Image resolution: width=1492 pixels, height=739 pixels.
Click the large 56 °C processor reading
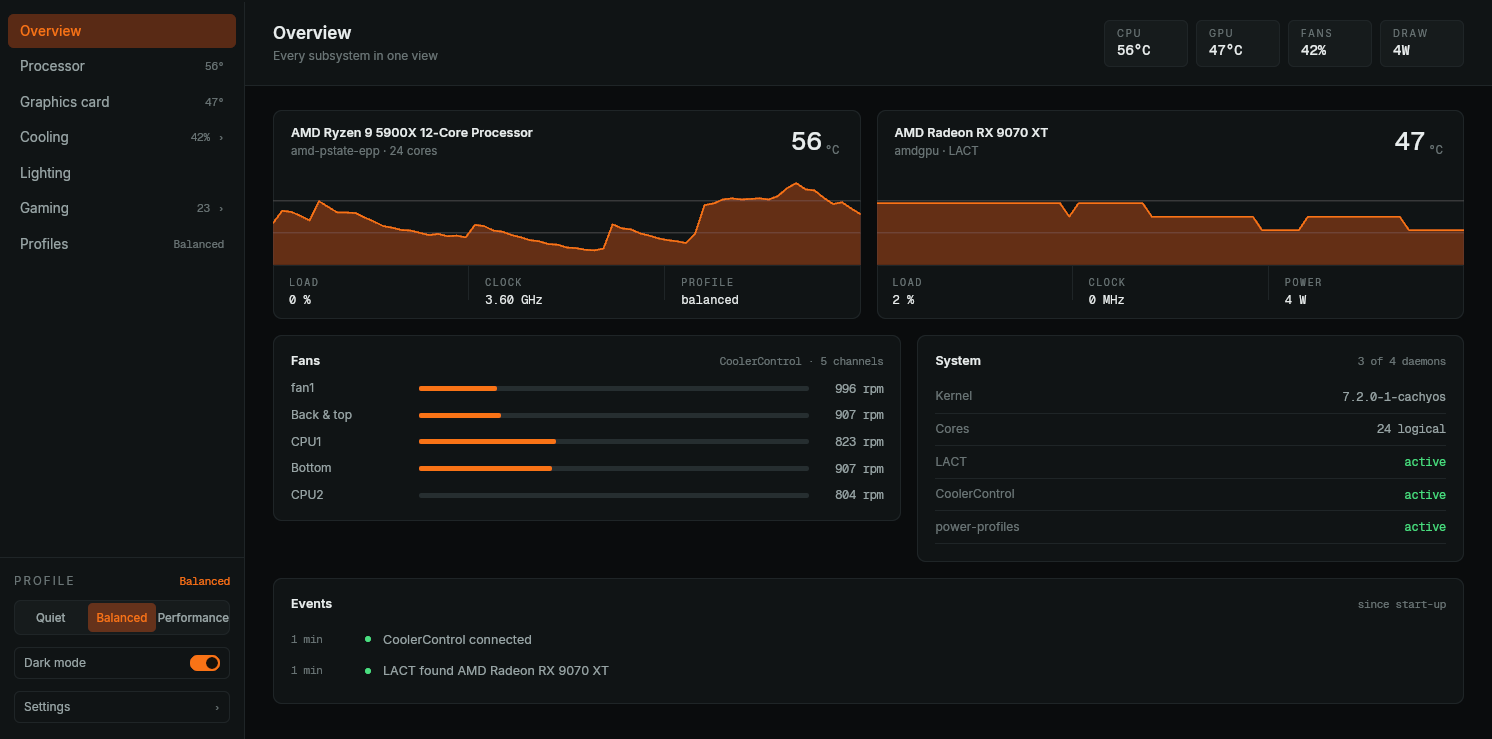coord(815,143)
